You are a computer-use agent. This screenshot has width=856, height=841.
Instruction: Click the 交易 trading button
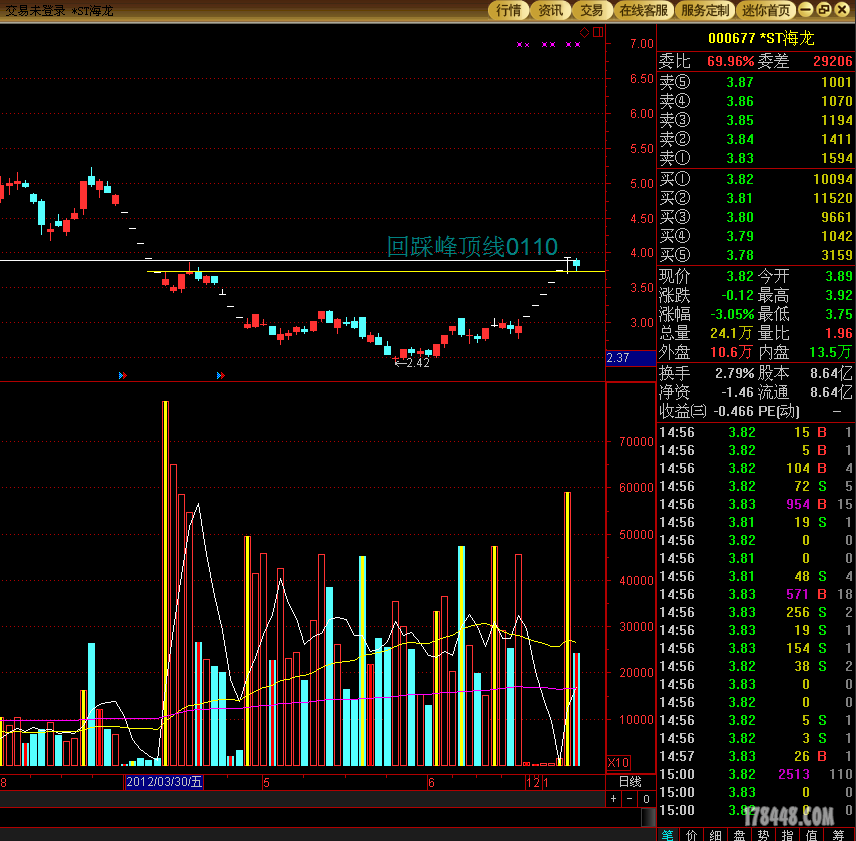[x=592, y=10]
